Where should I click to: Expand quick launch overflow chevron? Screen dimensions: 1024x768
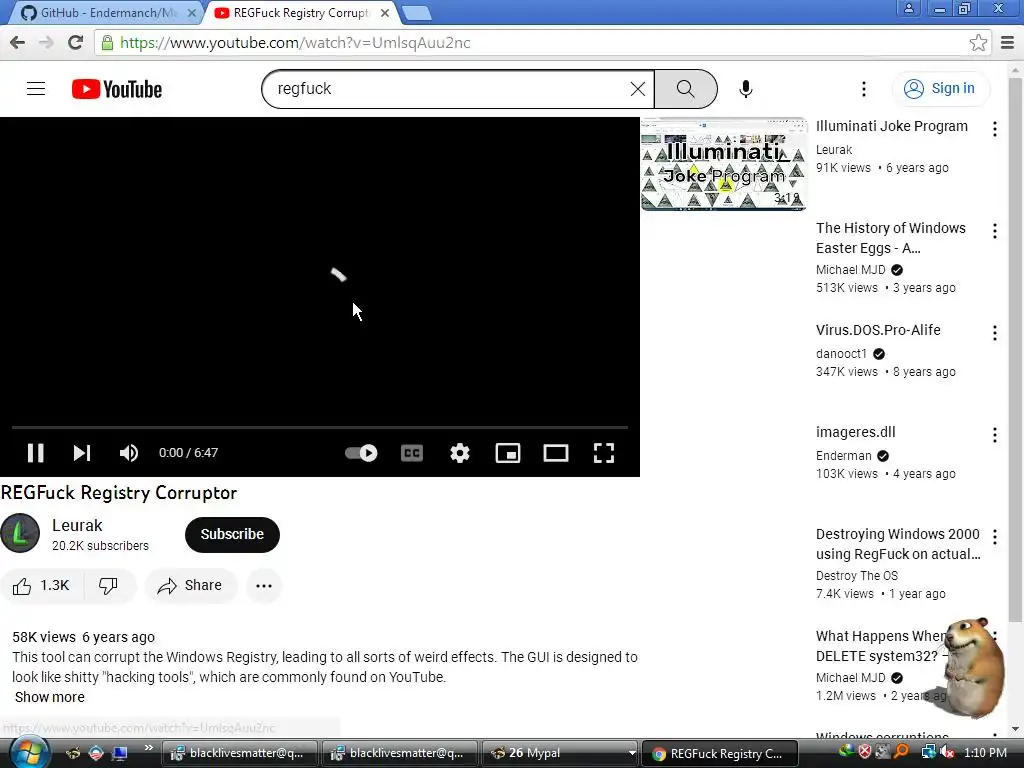point(148,748)
